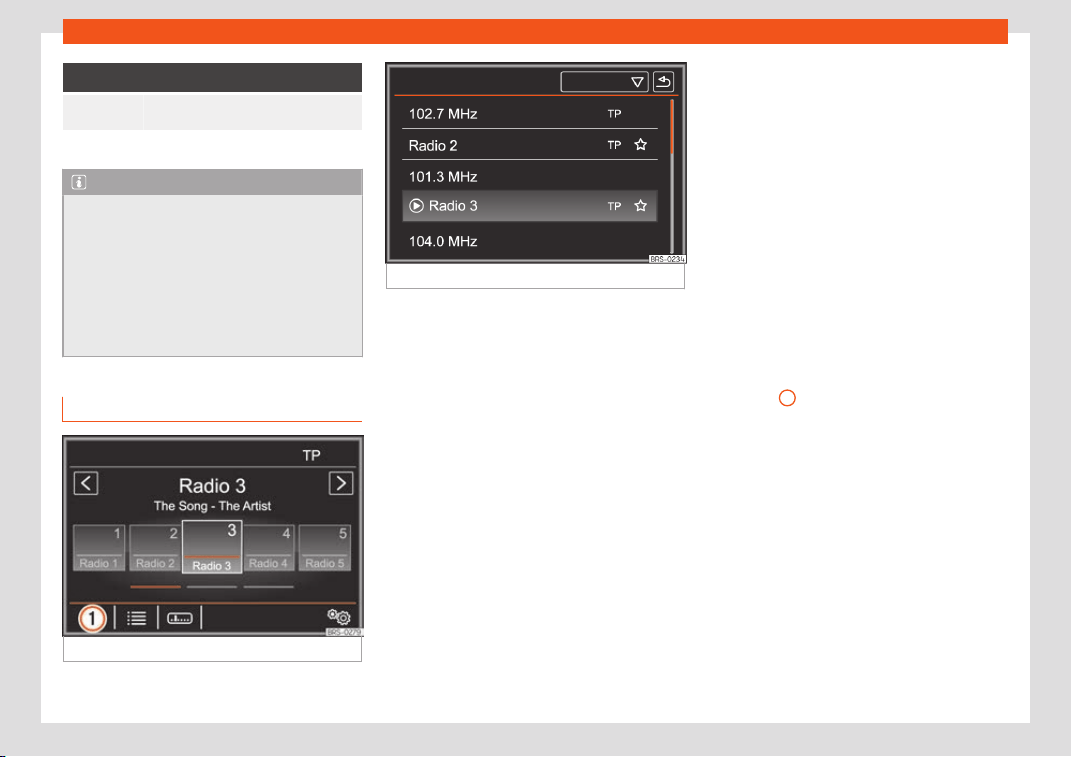Click play icon next to Radio 3

click(x=416, y=206)
